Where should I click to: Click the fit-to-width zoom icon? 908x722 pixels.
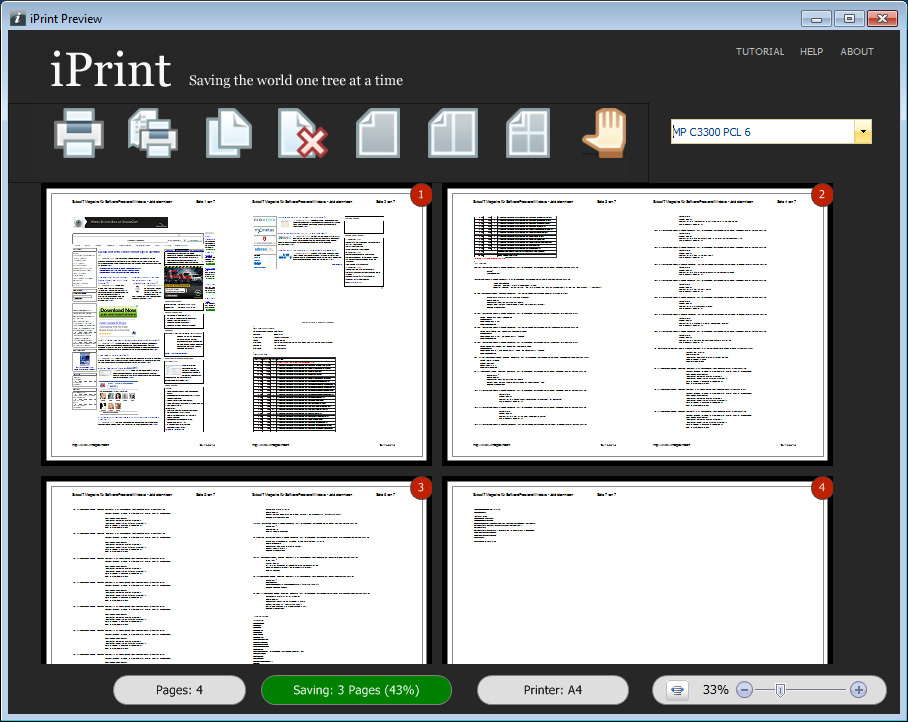pos(677,690)
